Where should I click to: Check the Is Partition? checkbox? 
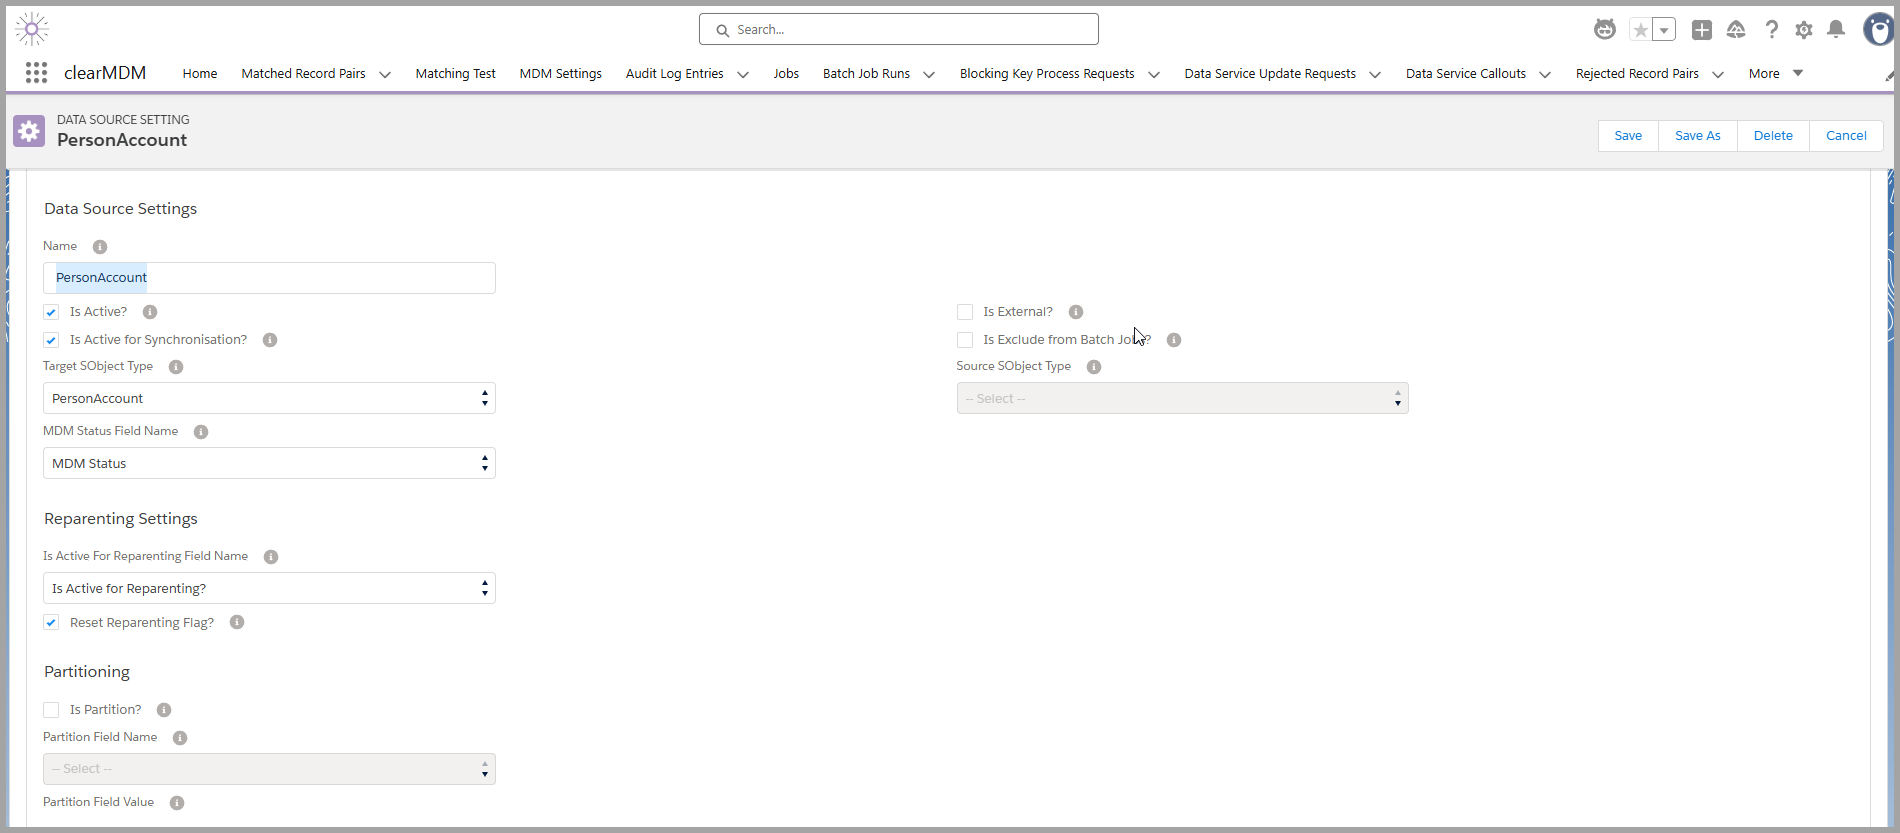51,710
